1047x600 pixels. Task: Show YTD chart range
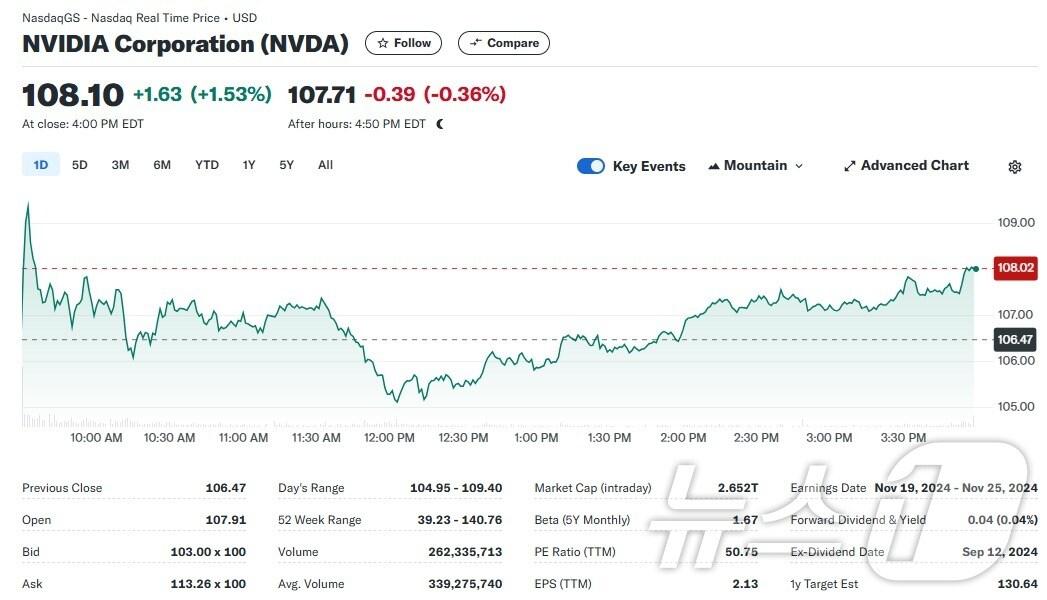207,165
